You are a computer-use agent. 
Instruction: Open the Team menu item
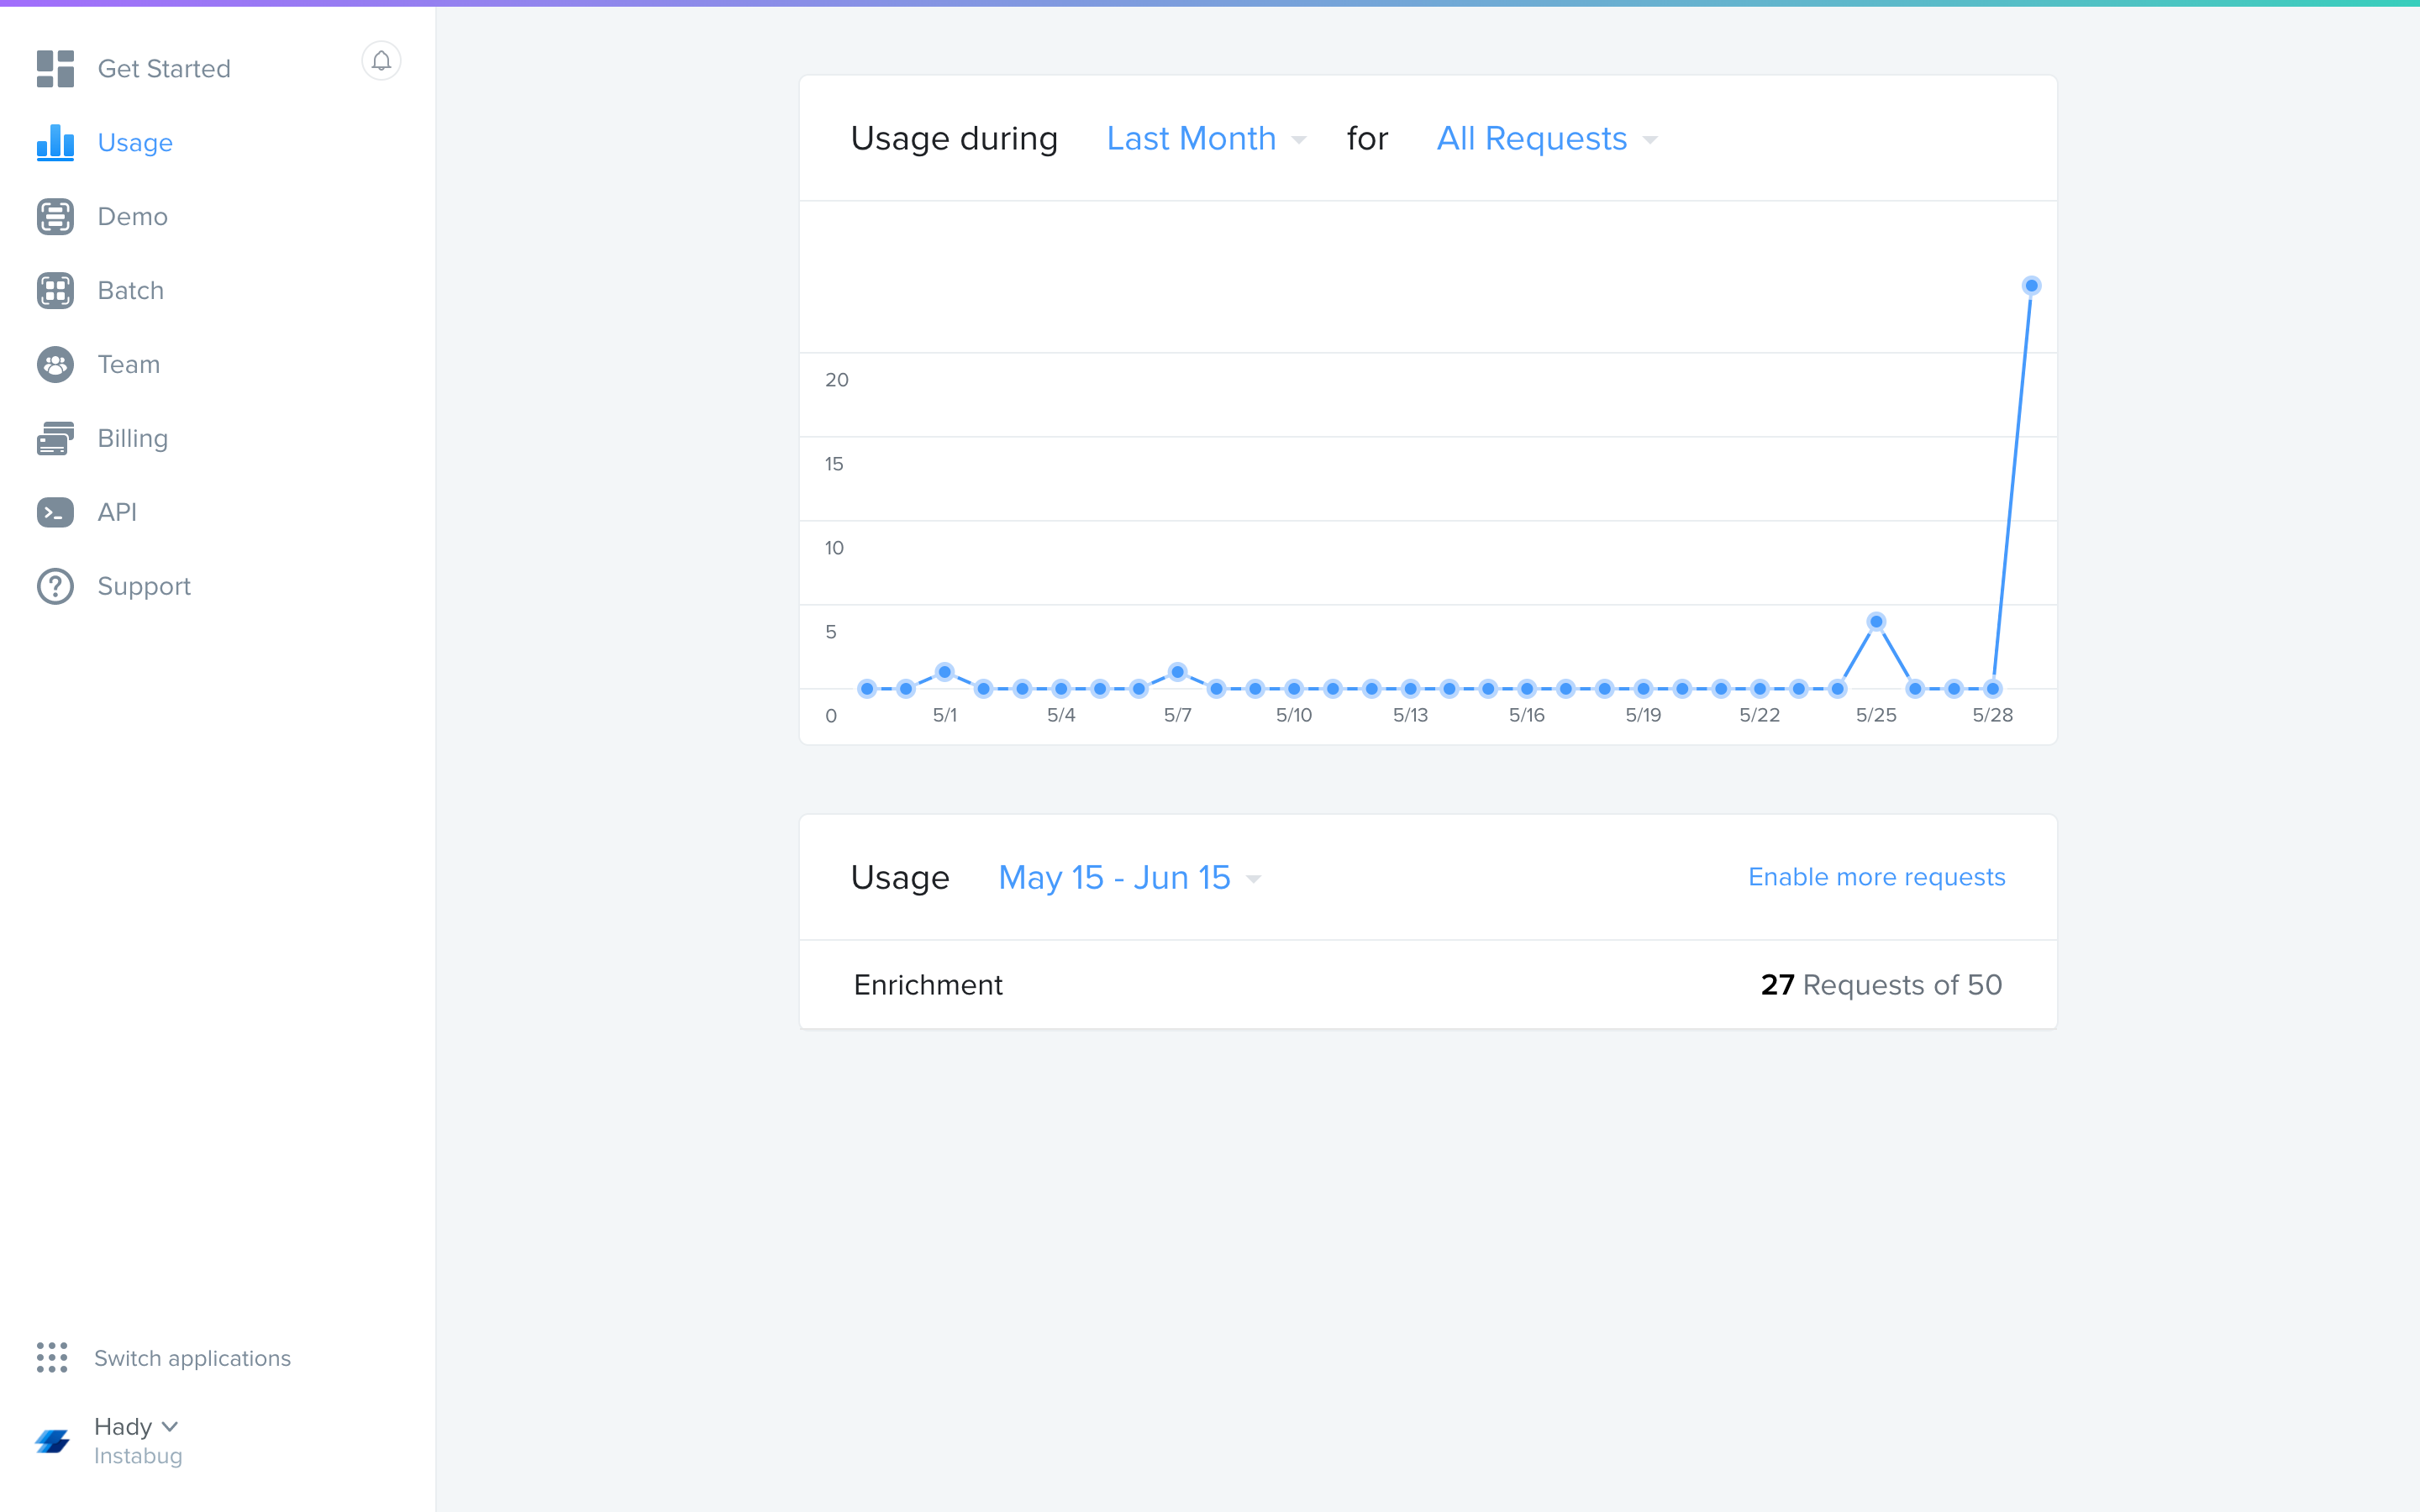128,364
